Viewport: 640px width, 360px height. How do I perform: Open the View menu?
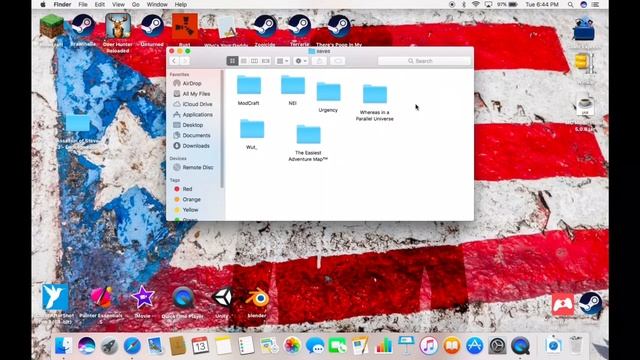pos(118,4)
